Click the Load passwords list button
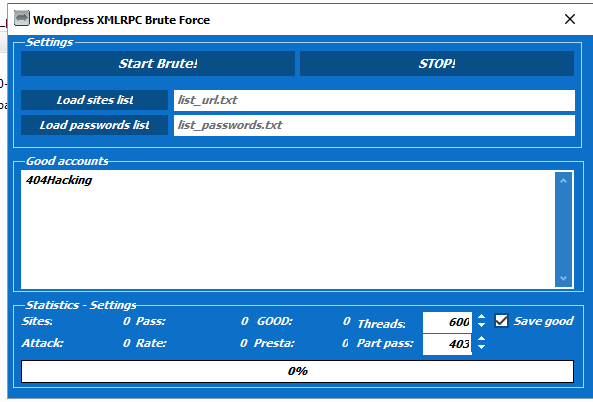Viewport: 593px width, 402px height. [95, 125]
